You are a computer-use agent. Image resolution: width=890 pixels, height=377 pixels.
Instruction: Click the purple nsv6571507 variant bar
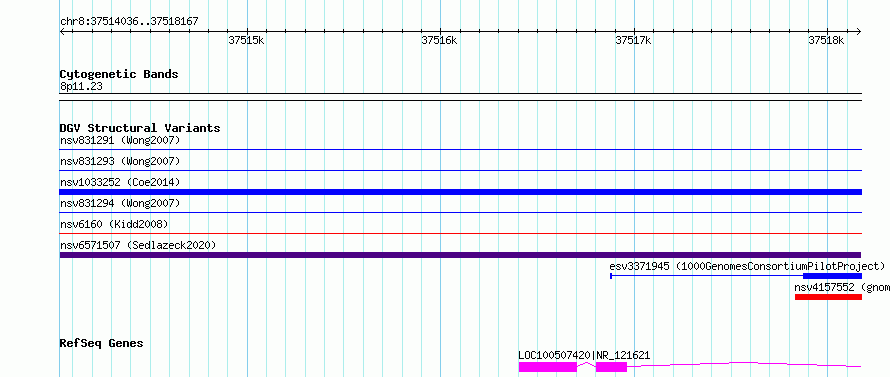click(460, 255)
